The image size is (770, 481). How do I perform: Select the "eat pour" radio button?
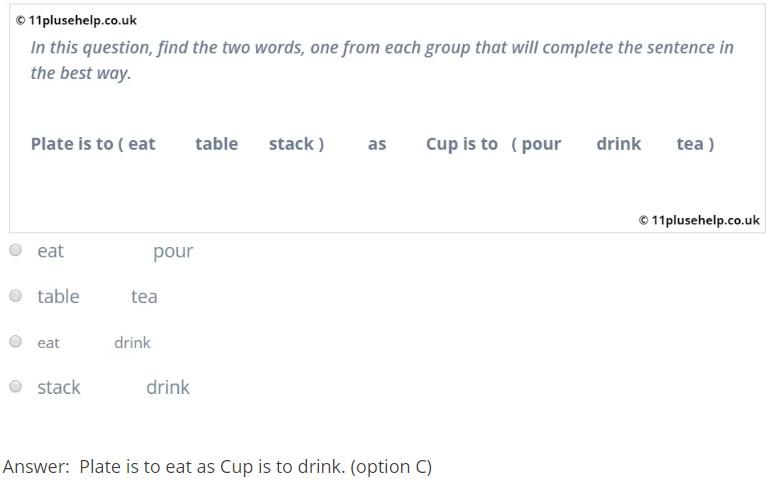pos(15,251)
